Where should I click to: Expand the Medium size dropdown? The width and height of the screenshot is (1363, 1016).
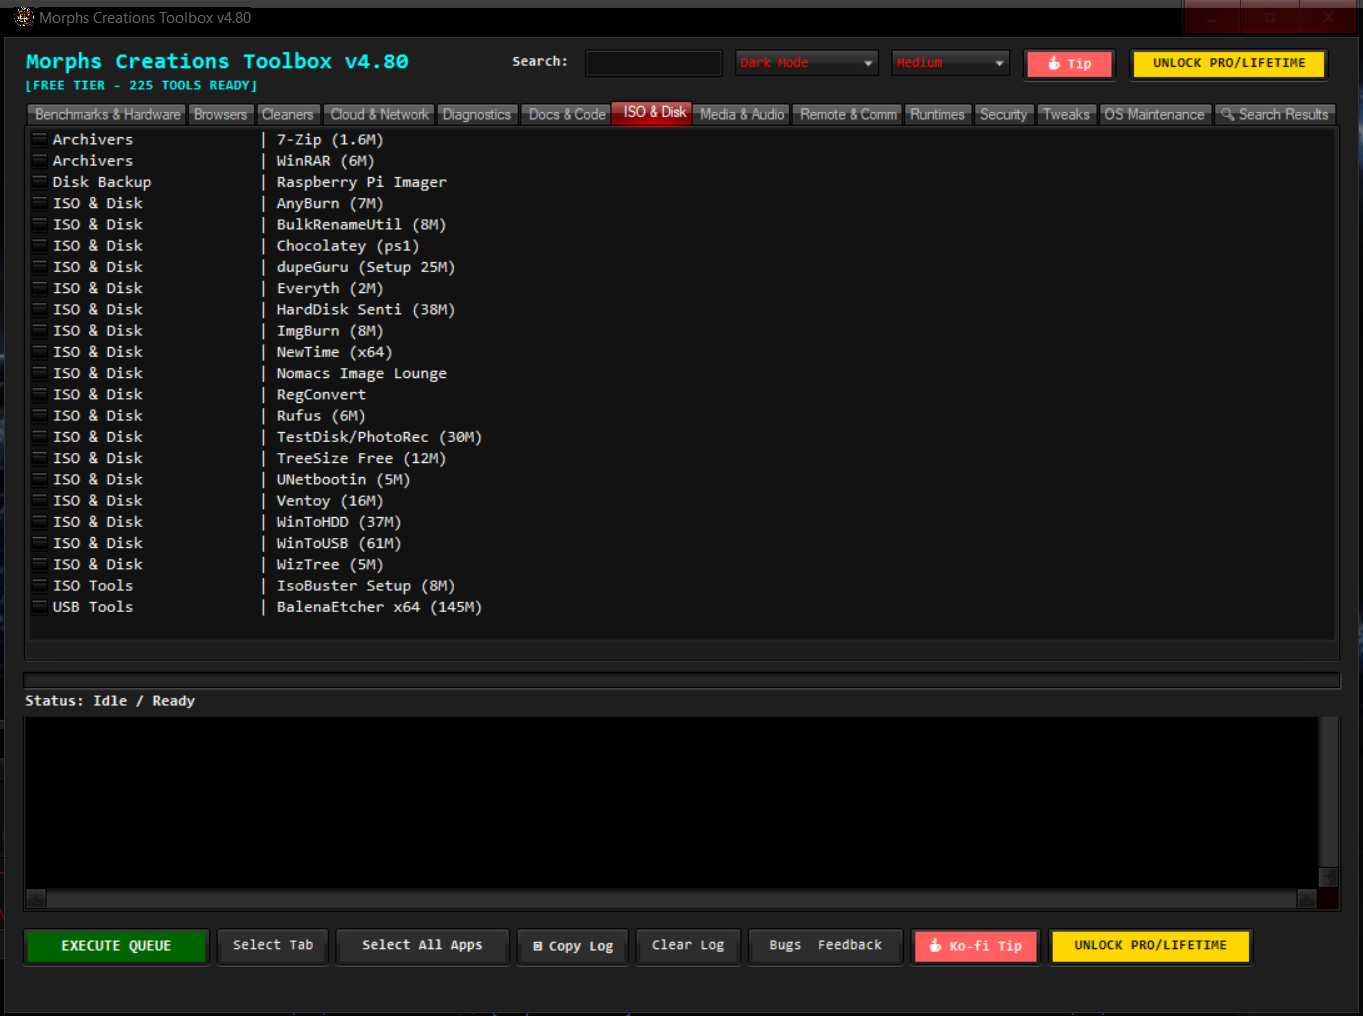pyautogui.click(x=950, y=63)
